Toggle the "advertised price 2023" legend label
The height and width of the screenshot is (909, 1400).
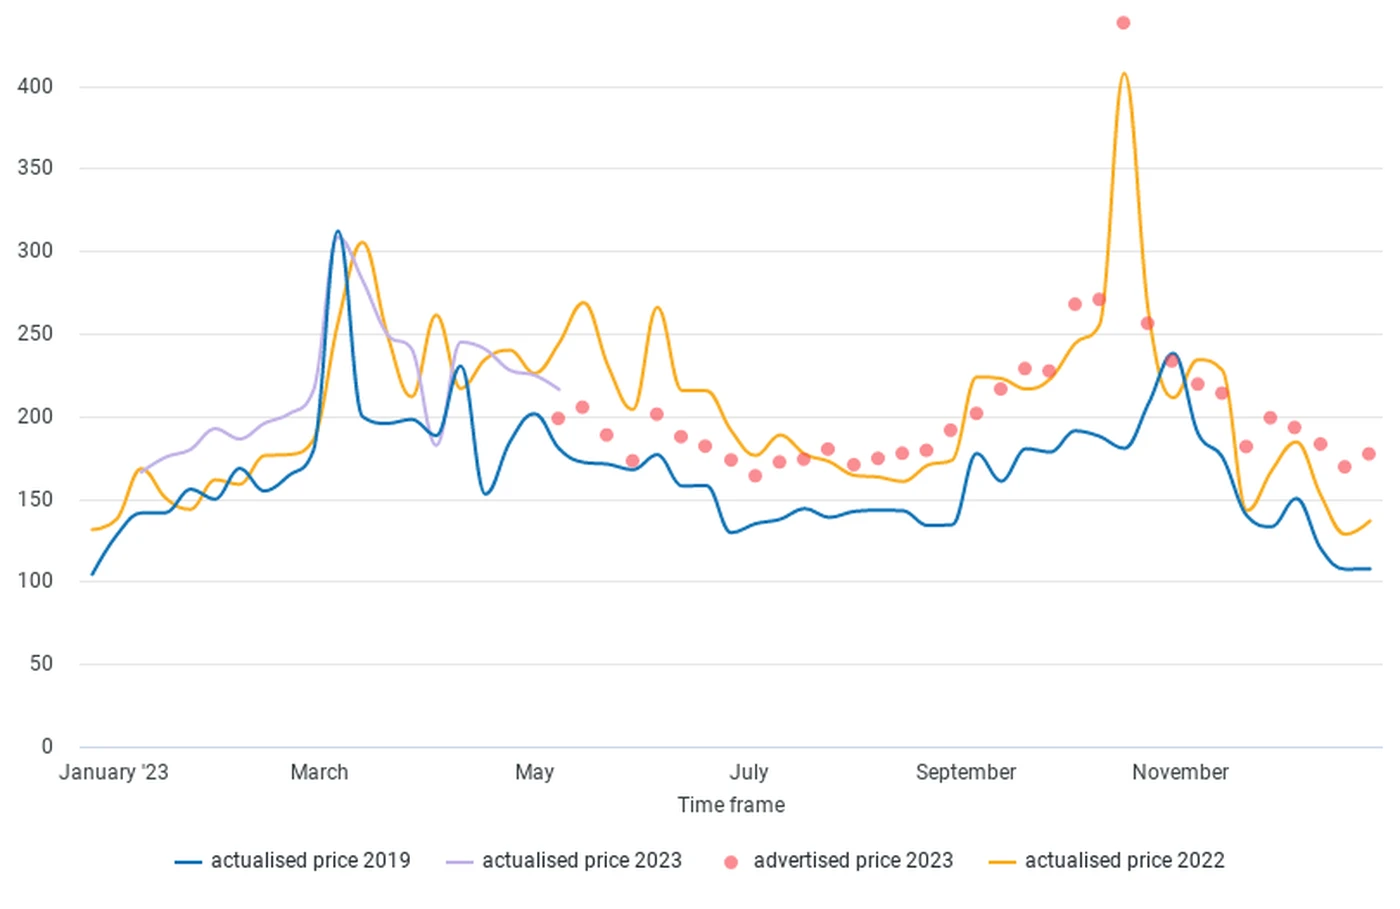(x=853, y=861)
